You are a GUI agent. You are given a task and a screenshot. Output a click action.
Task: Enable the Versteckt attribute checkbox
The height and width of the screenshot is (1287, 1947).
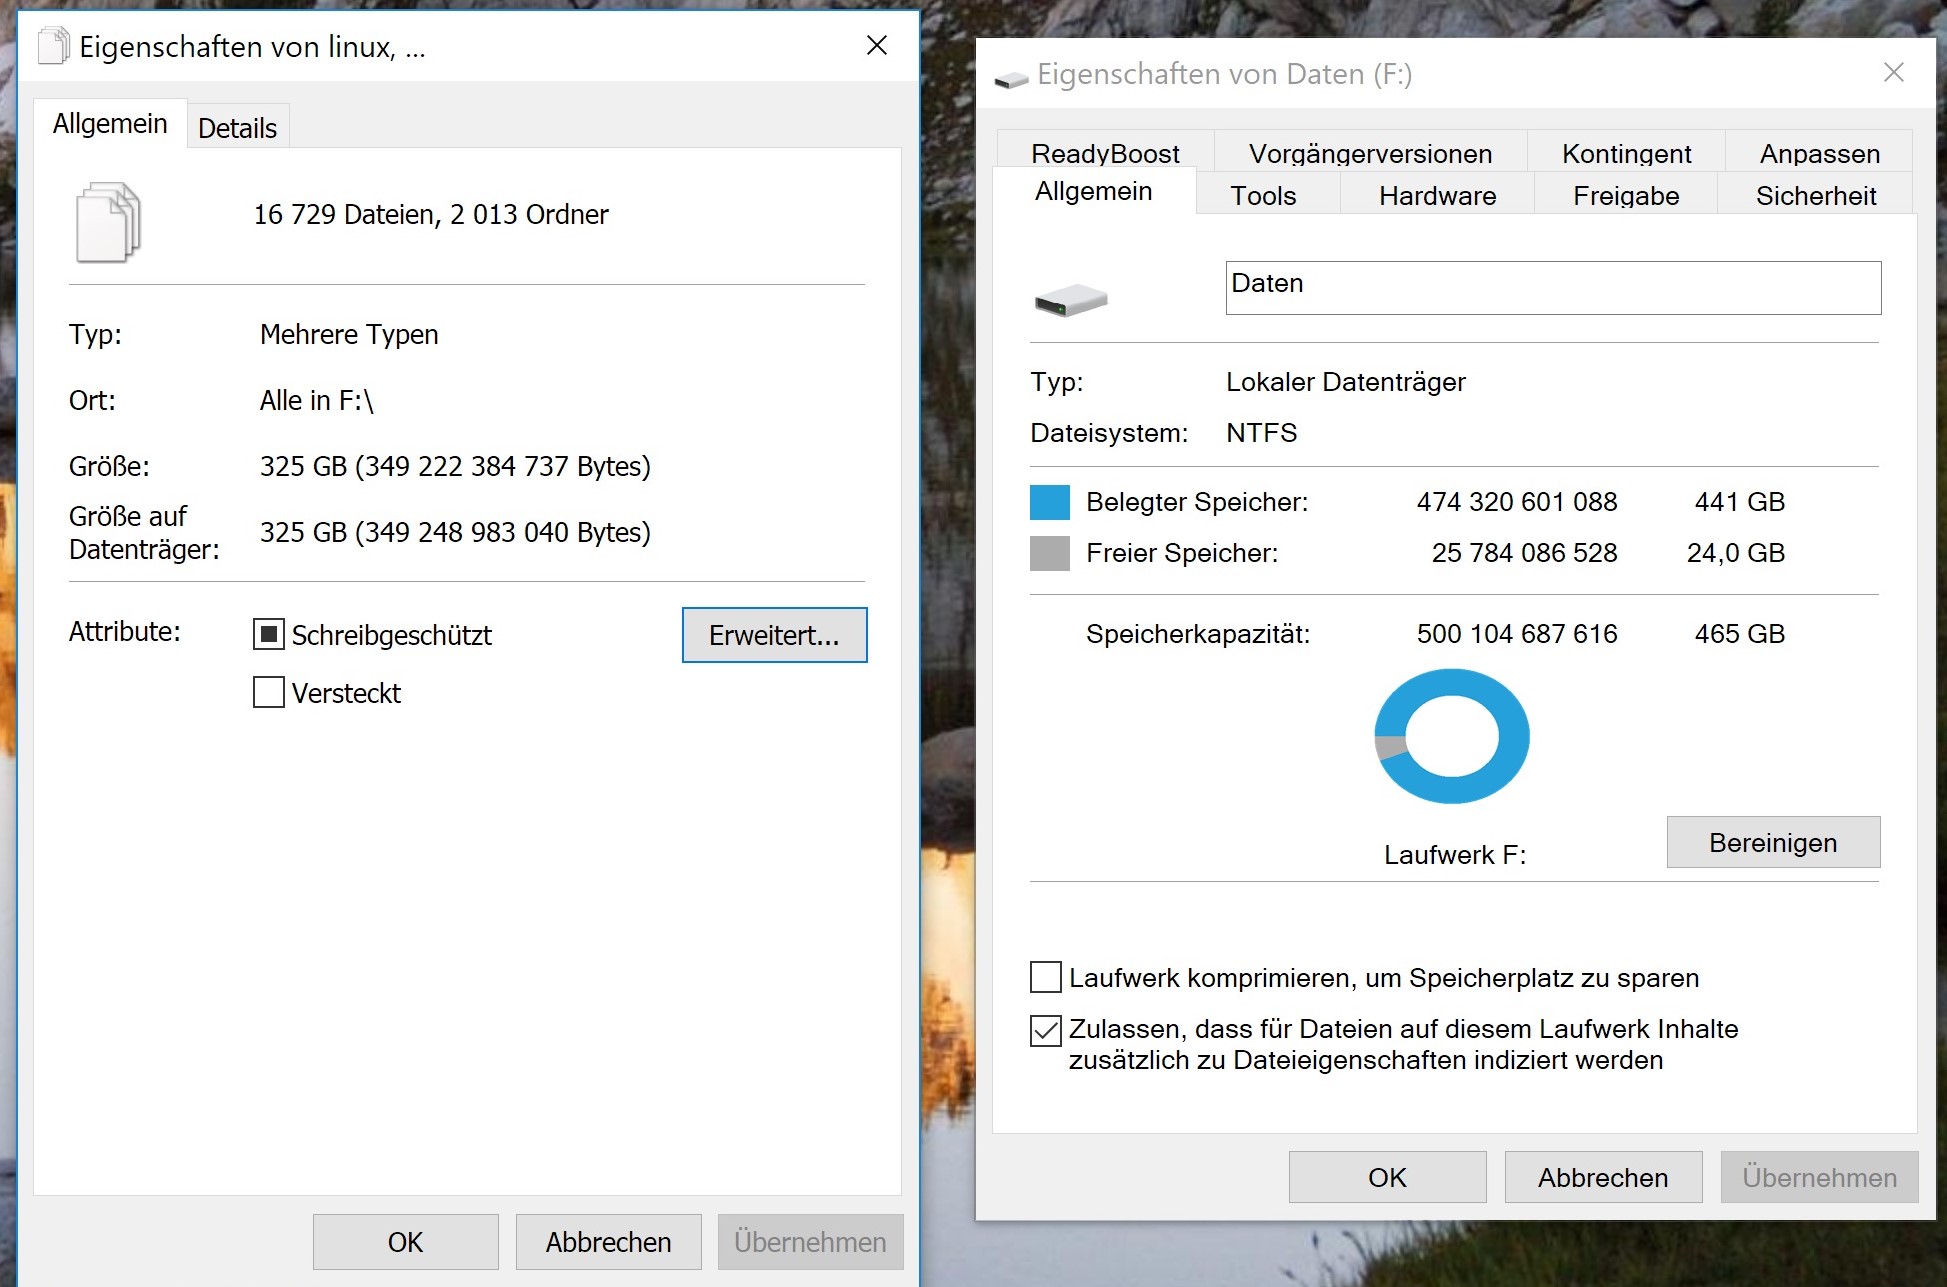coord(269,692)
